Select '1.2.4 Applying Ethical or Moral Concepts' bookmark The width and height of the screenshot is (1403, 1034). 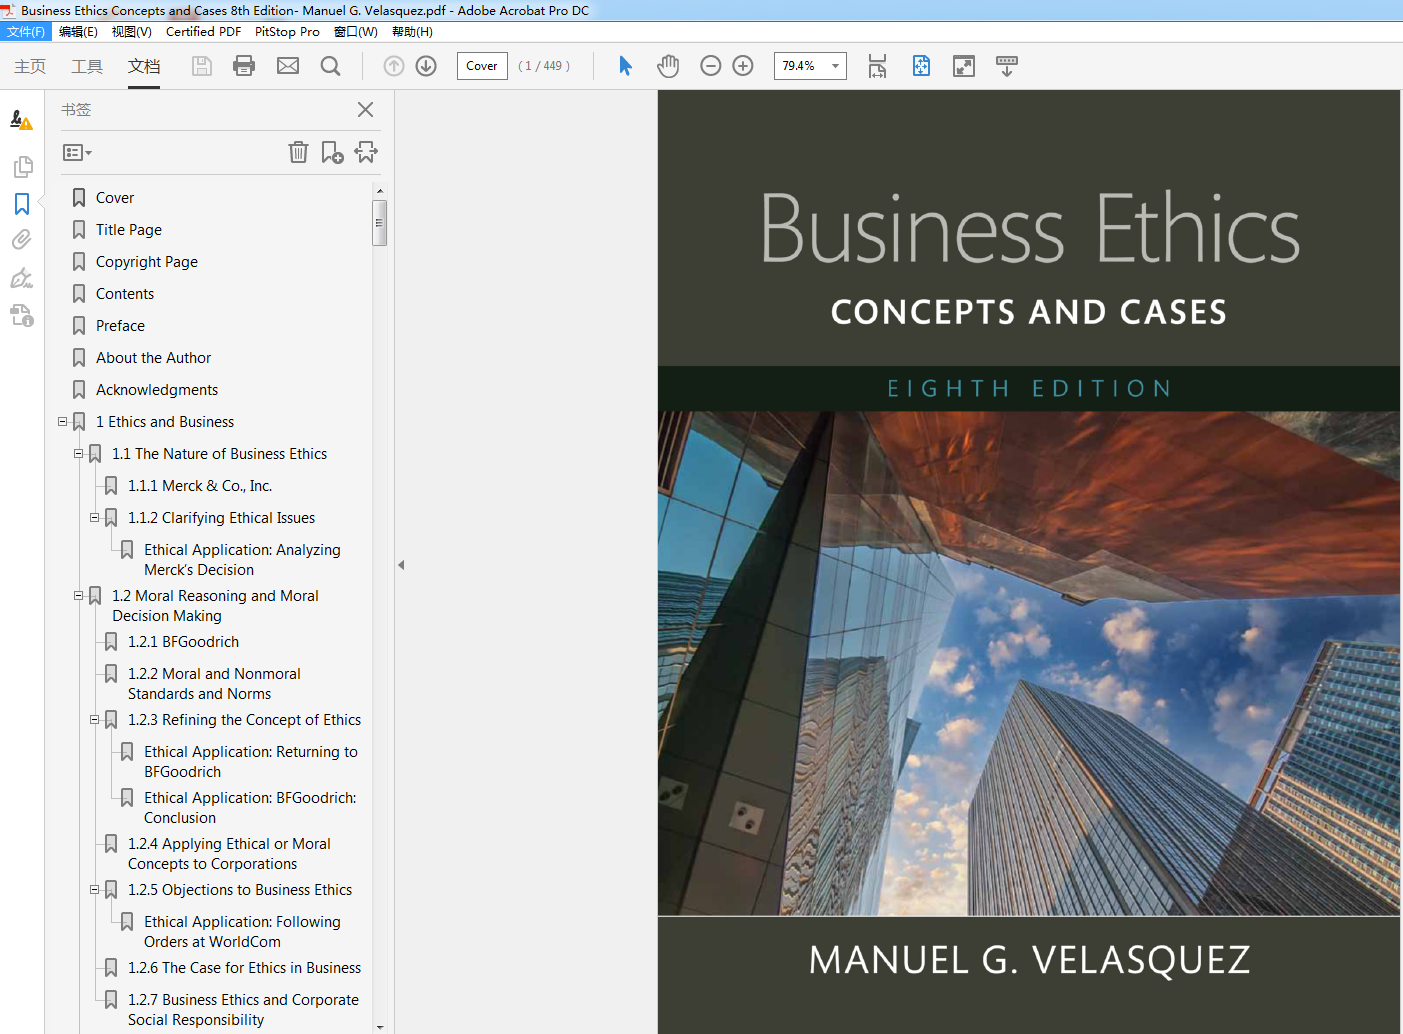(x=229, y=854)
